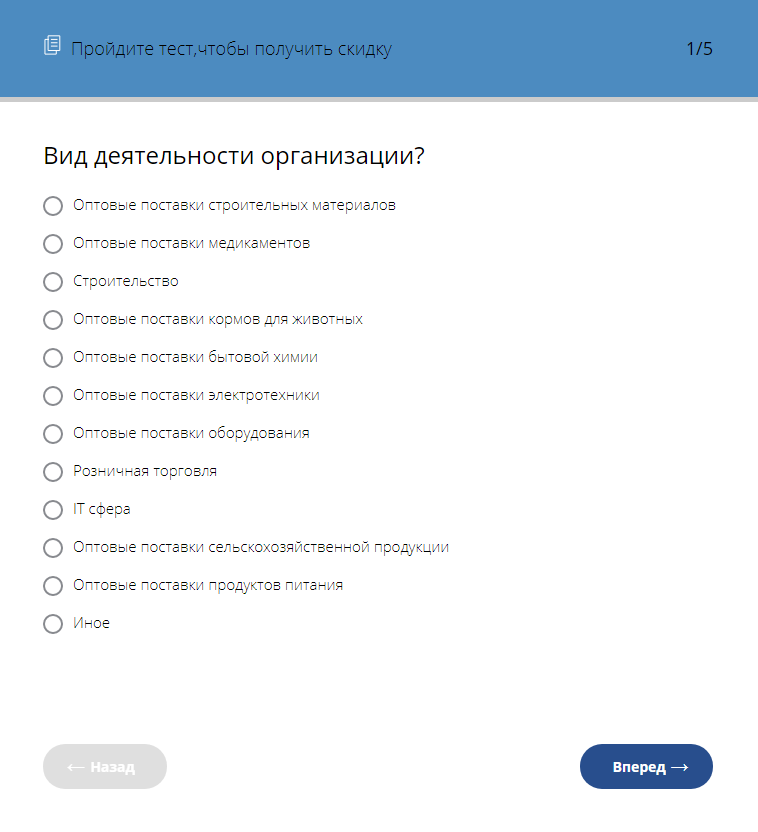This screenshot has height=832, width=758.
Task: Choose Оптовые поставки кормов для животных
Action: point(52,320)
